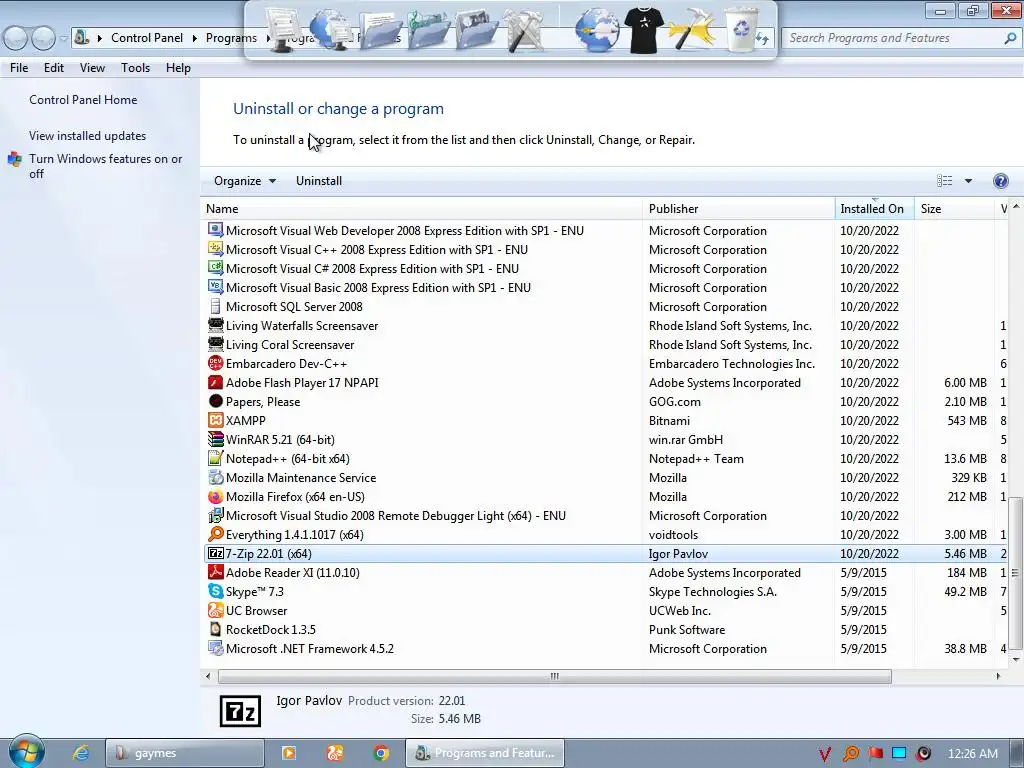Screen dimensions: 1024x768
Task: Click the Uninstall button
Action: [319, 181]
